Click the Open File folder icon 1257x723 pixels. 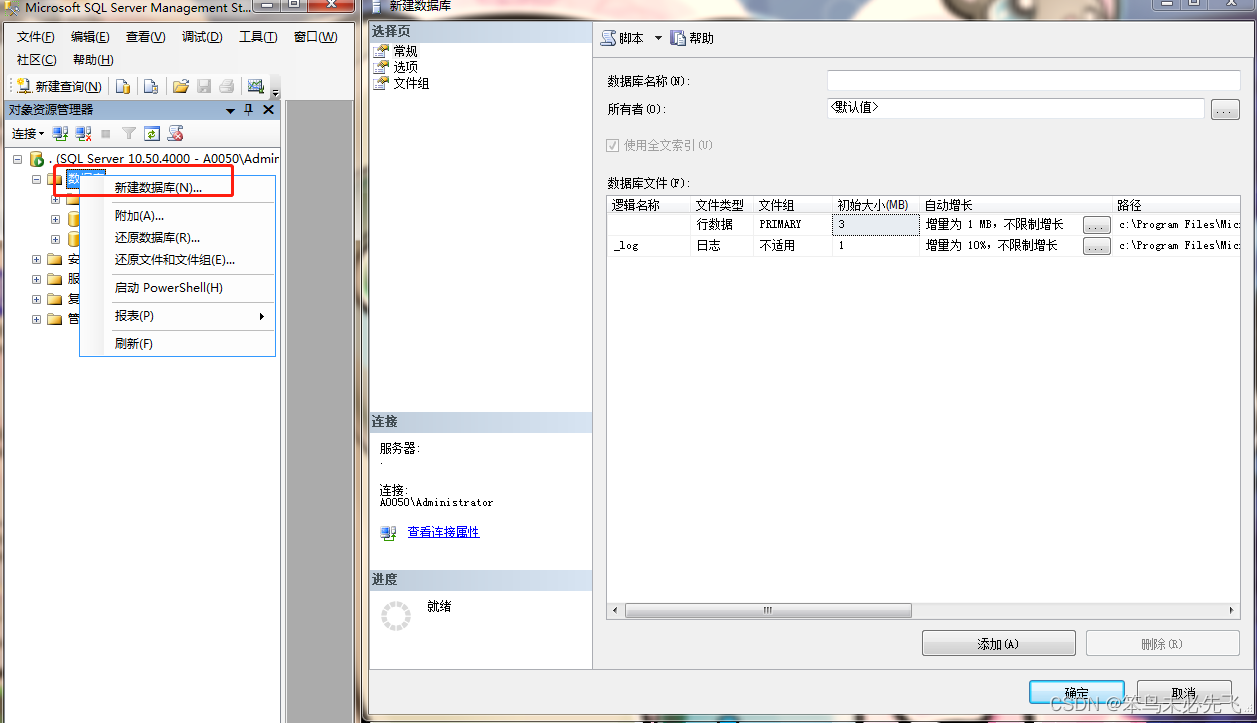click(181, 87)
